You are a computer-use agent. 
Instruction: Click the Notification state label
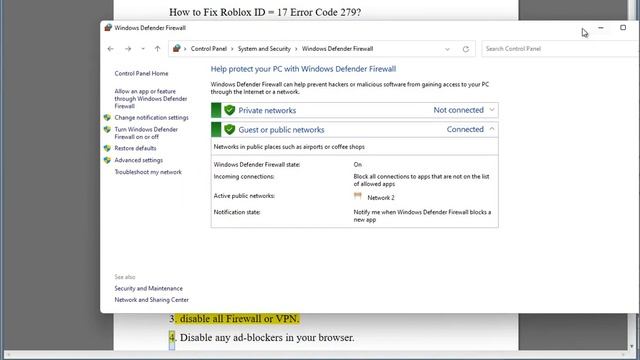pos(237,212)
